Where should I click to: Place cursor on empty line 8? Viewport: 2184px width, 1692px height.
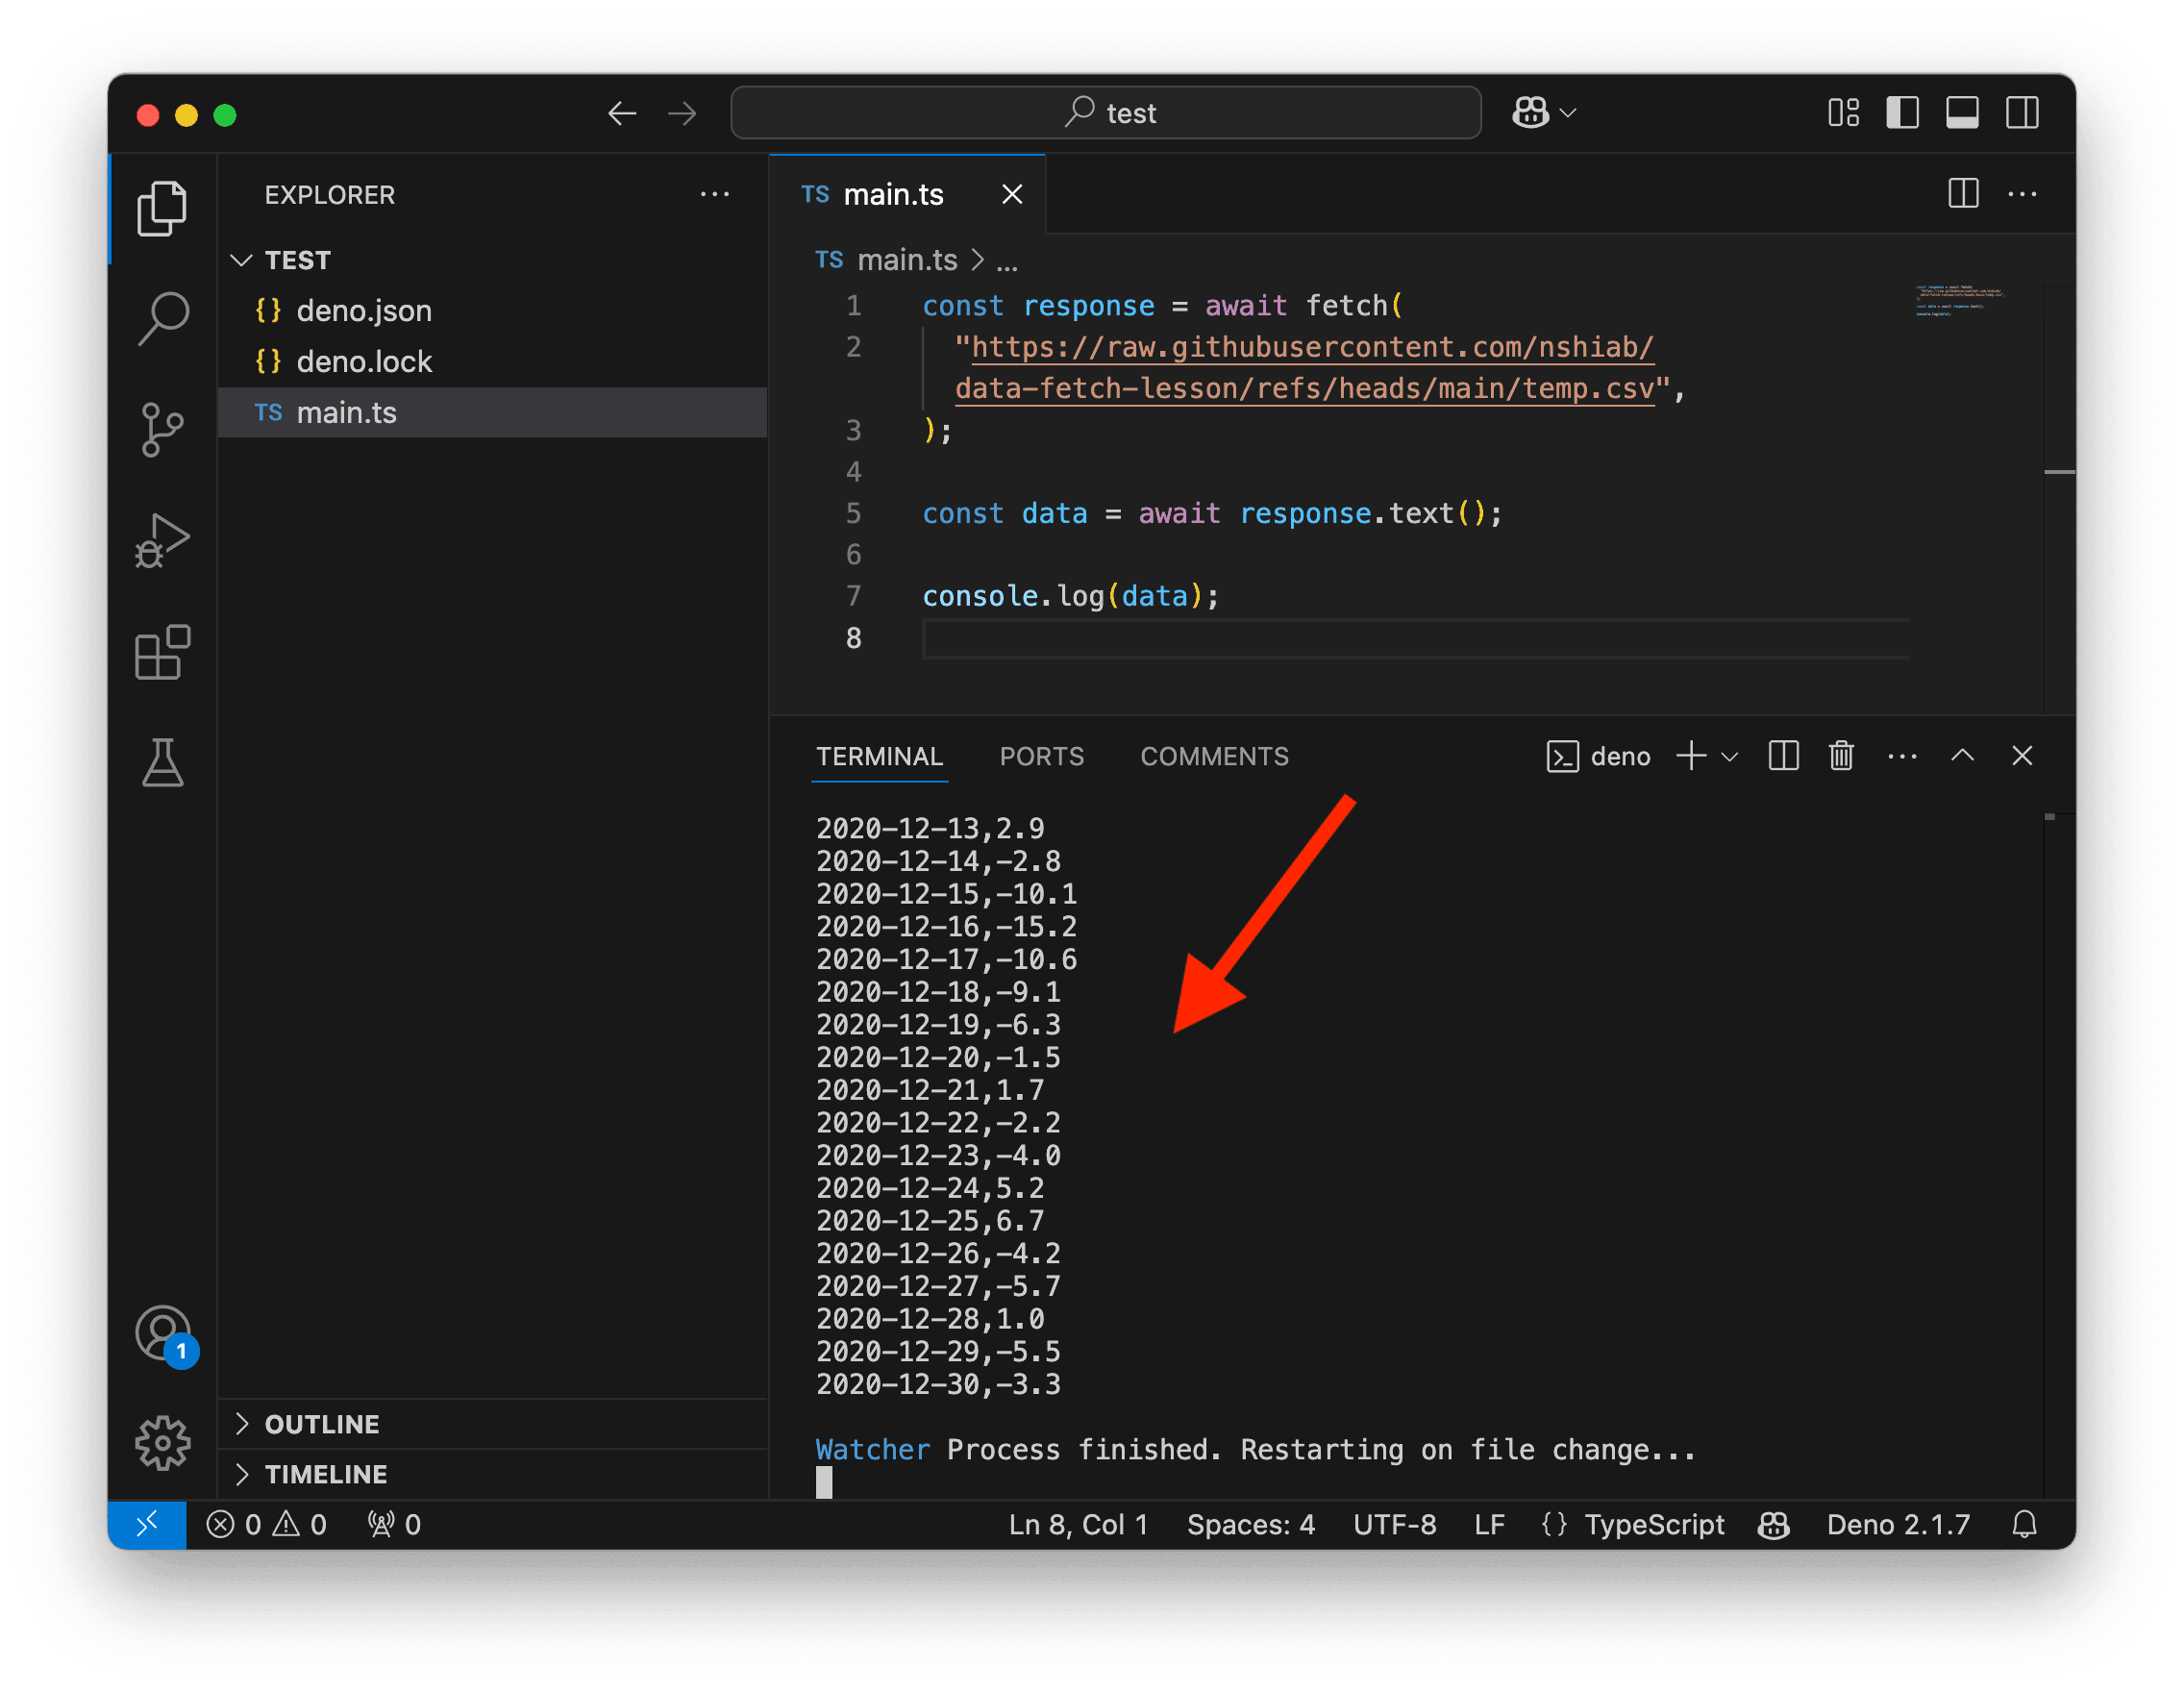(1415, 638)
